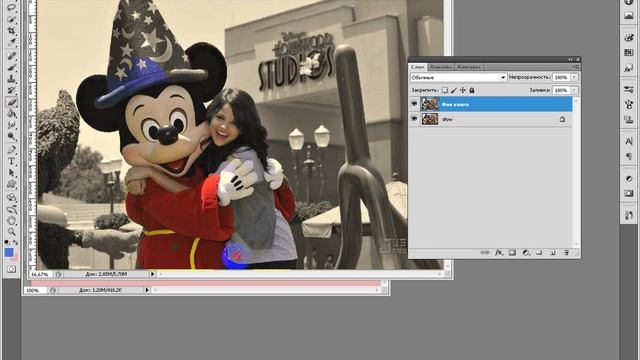640x360 pixels.
Task: Open the blend mode dropdown
Action: coord(458,77)
